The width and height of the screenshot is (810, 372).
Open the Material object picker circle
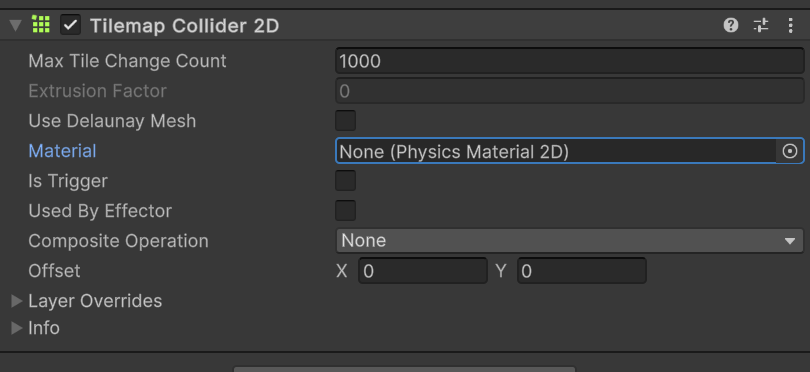coord(790,151)
